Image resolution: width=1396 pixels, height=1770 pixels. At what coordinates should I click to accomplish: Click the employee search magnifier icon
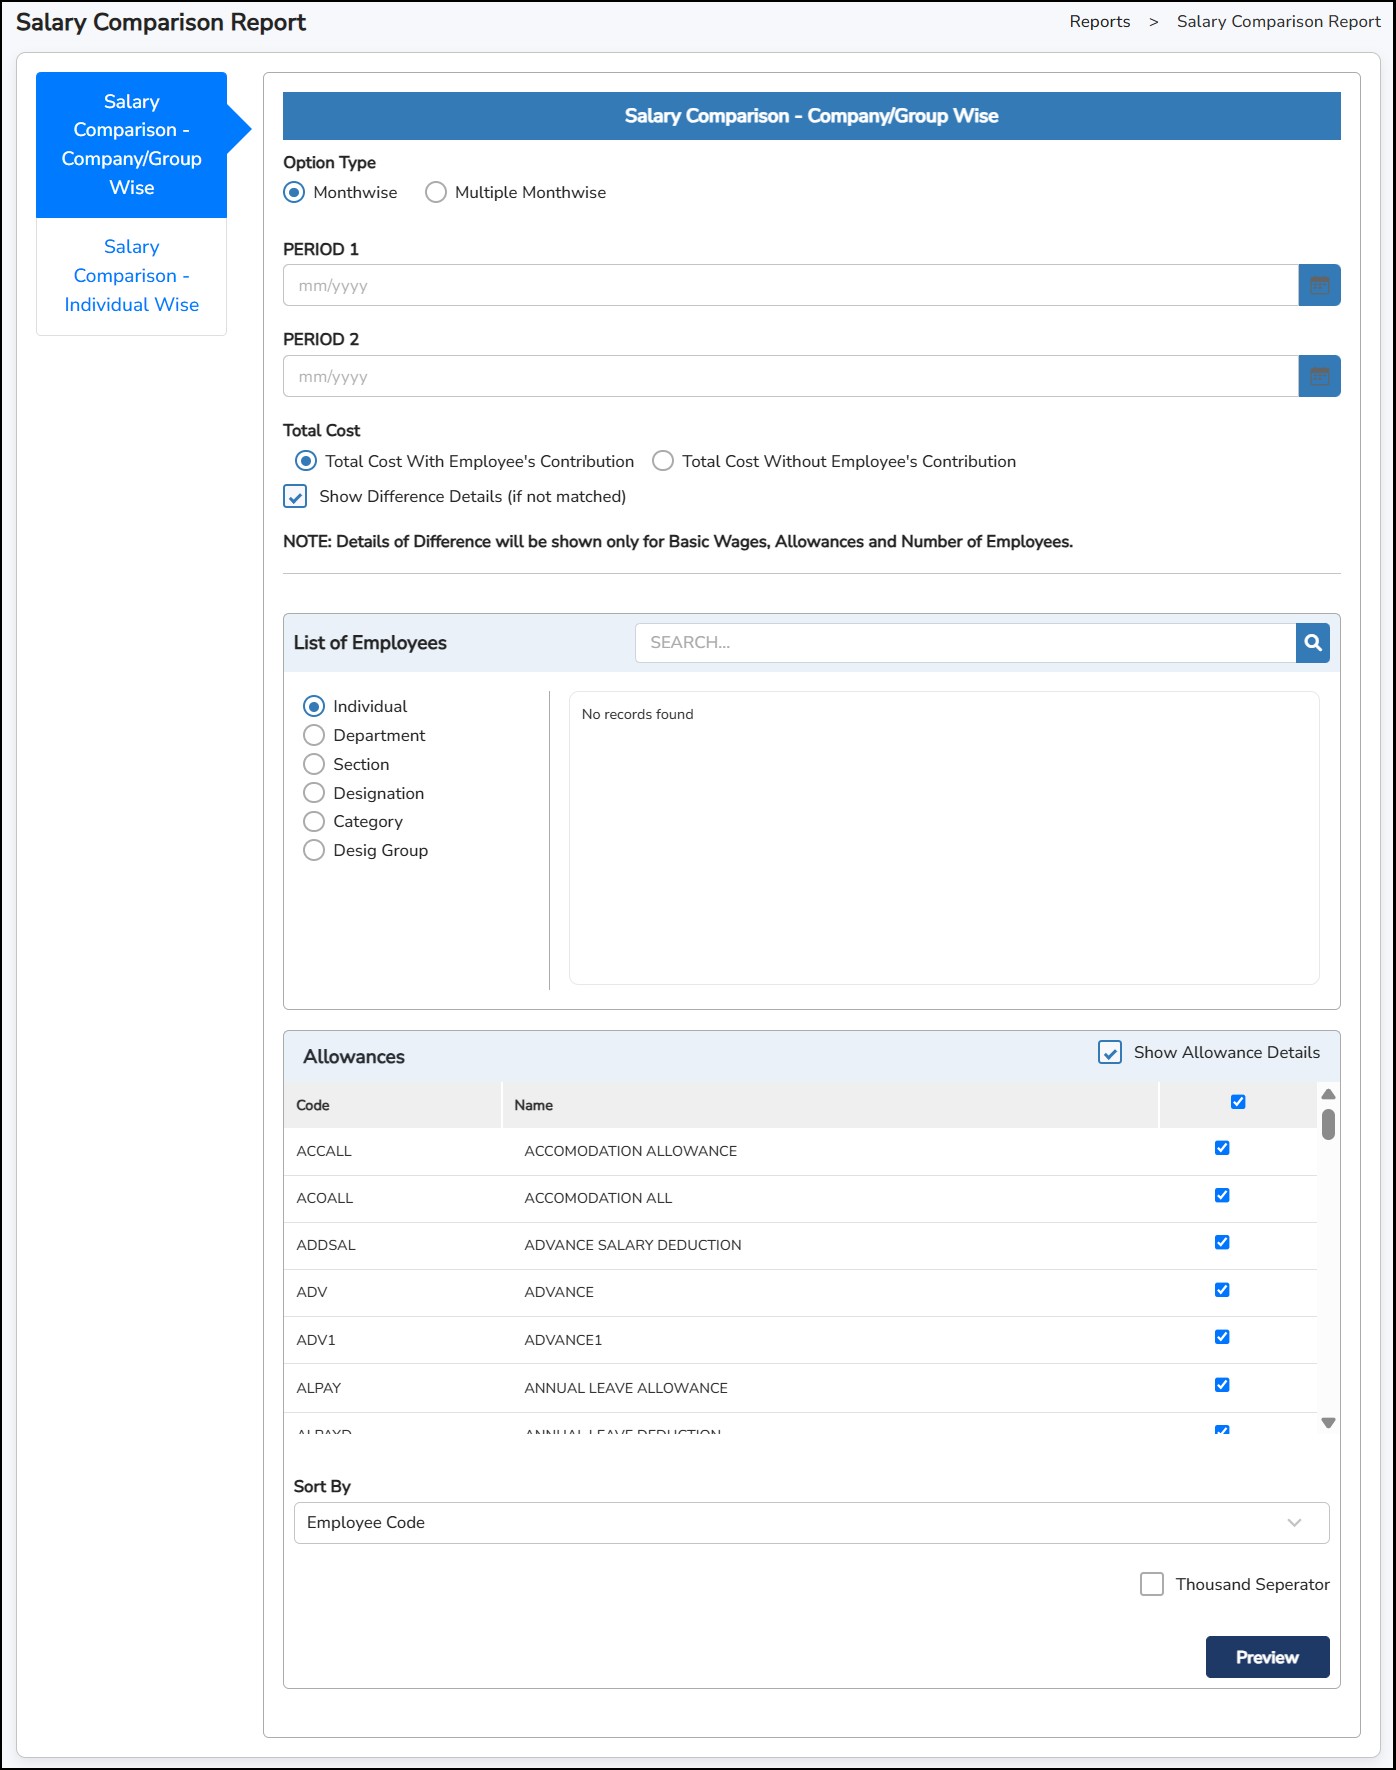tap(1313, 643)
